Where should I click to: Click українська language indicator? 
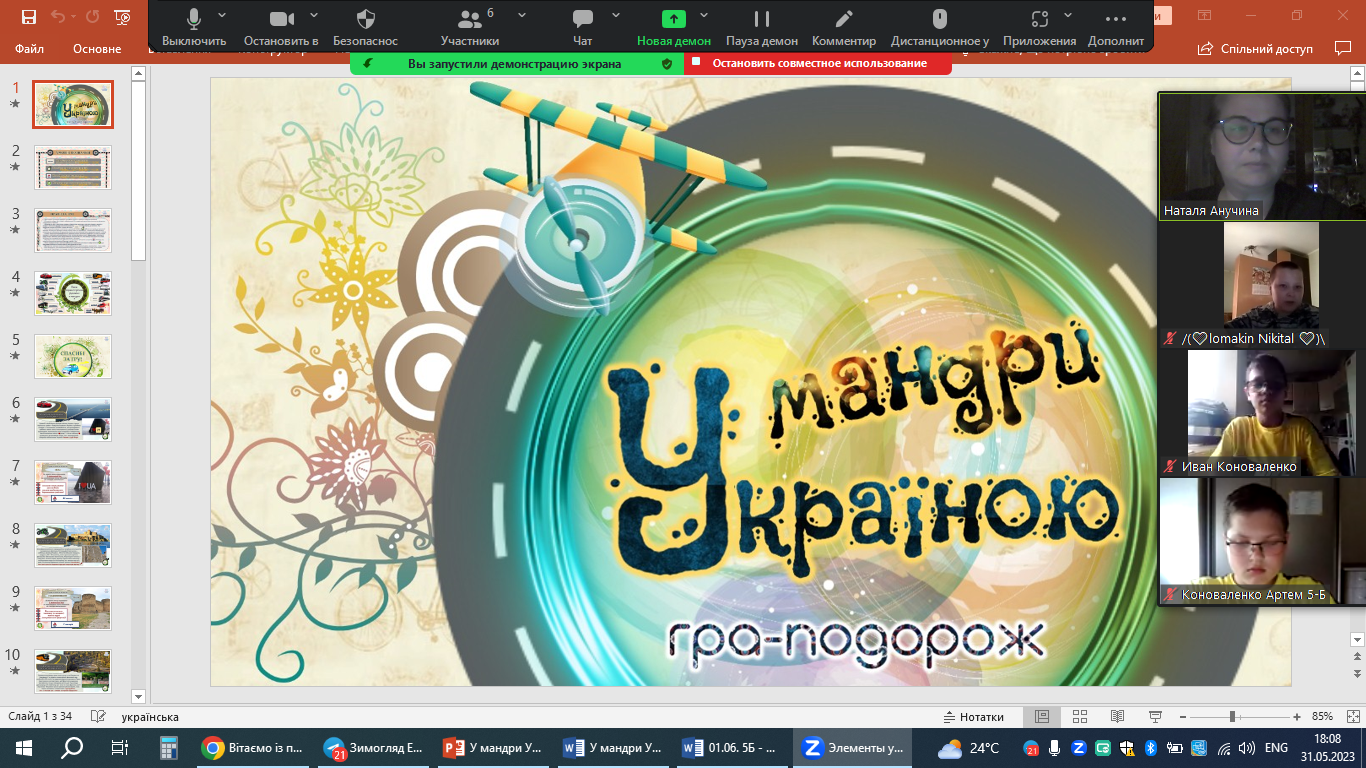[150, 717]
